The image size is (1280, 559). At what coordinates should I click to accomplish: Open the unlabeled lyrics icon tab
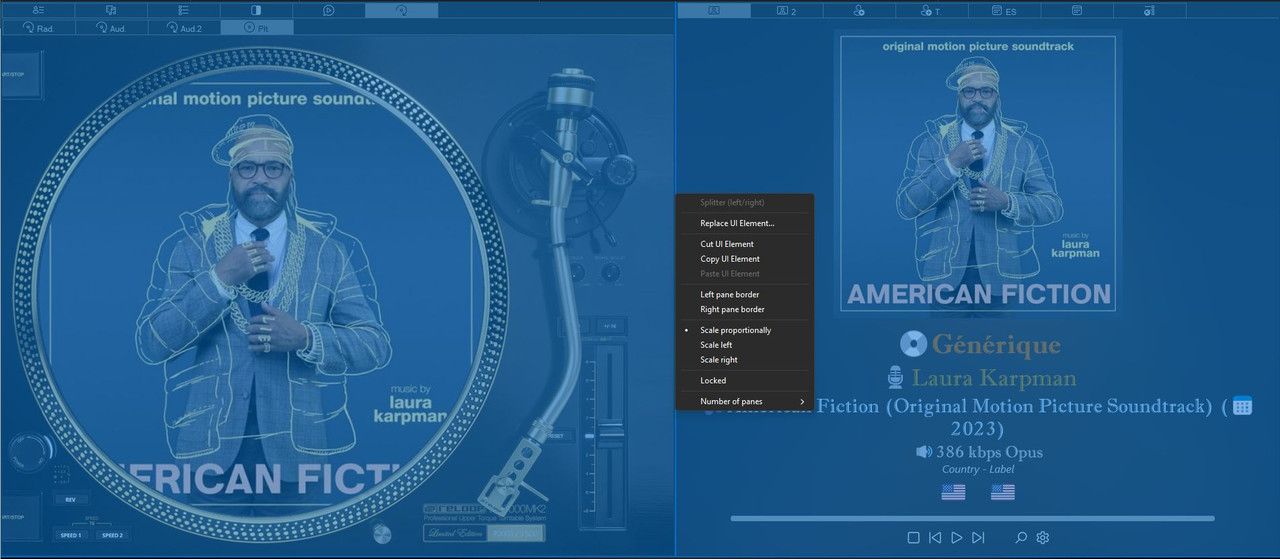[x=1077, y=10]
